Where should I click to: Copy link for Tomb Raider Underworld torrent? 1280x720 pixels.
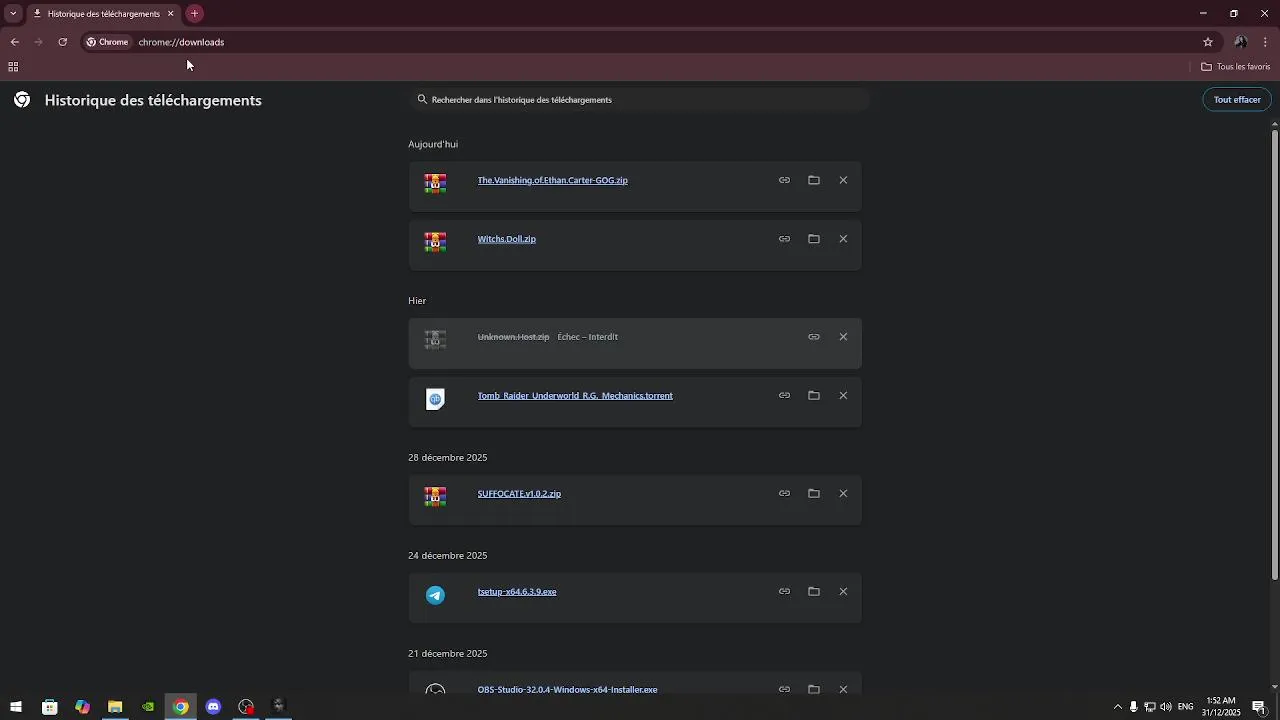pos(784,395)
